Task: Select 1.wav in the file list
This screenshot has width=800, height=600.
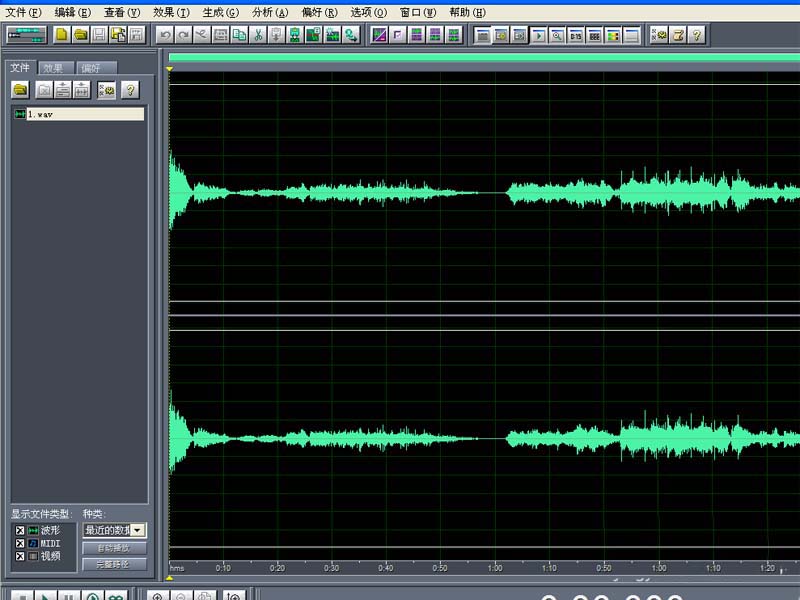Action: pos(40,115)
